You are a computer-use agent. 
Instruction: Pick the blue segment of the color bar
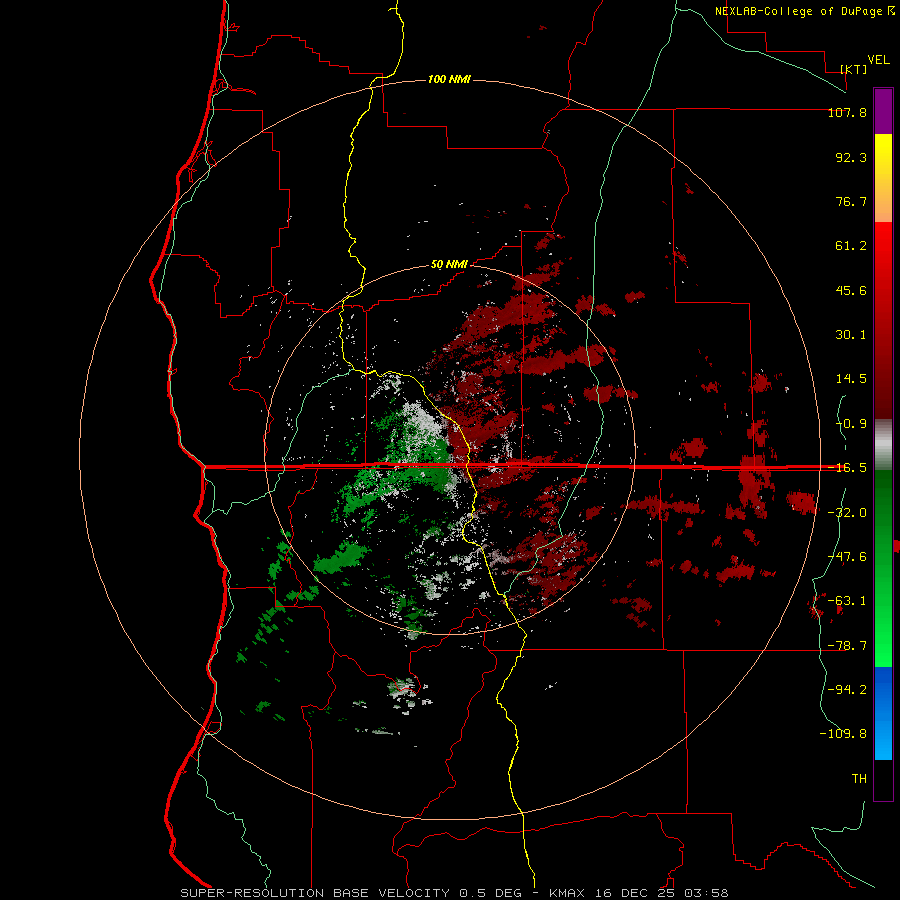coord(883,713)
